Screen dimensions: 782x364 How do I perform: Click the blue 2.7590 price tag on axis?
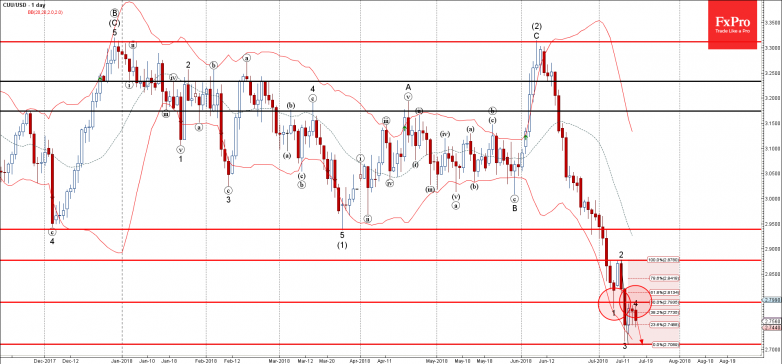click(771, 301)
